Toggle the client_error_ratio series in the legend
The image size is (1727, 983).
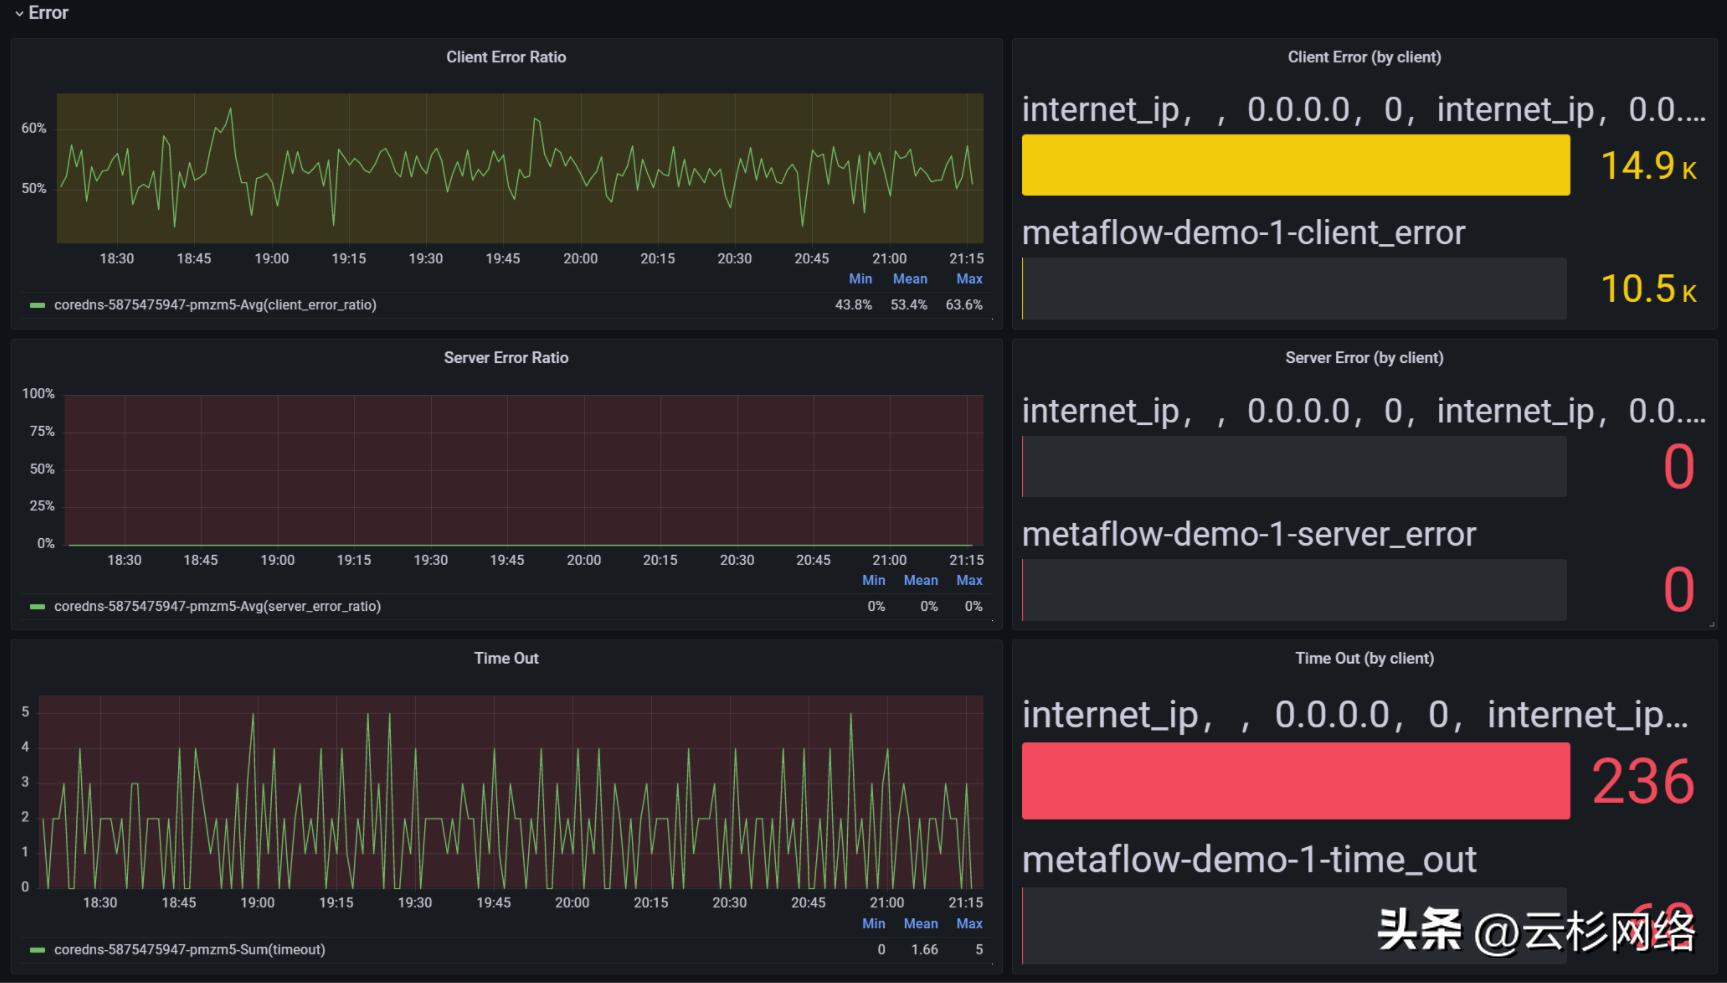click(217, 305)
